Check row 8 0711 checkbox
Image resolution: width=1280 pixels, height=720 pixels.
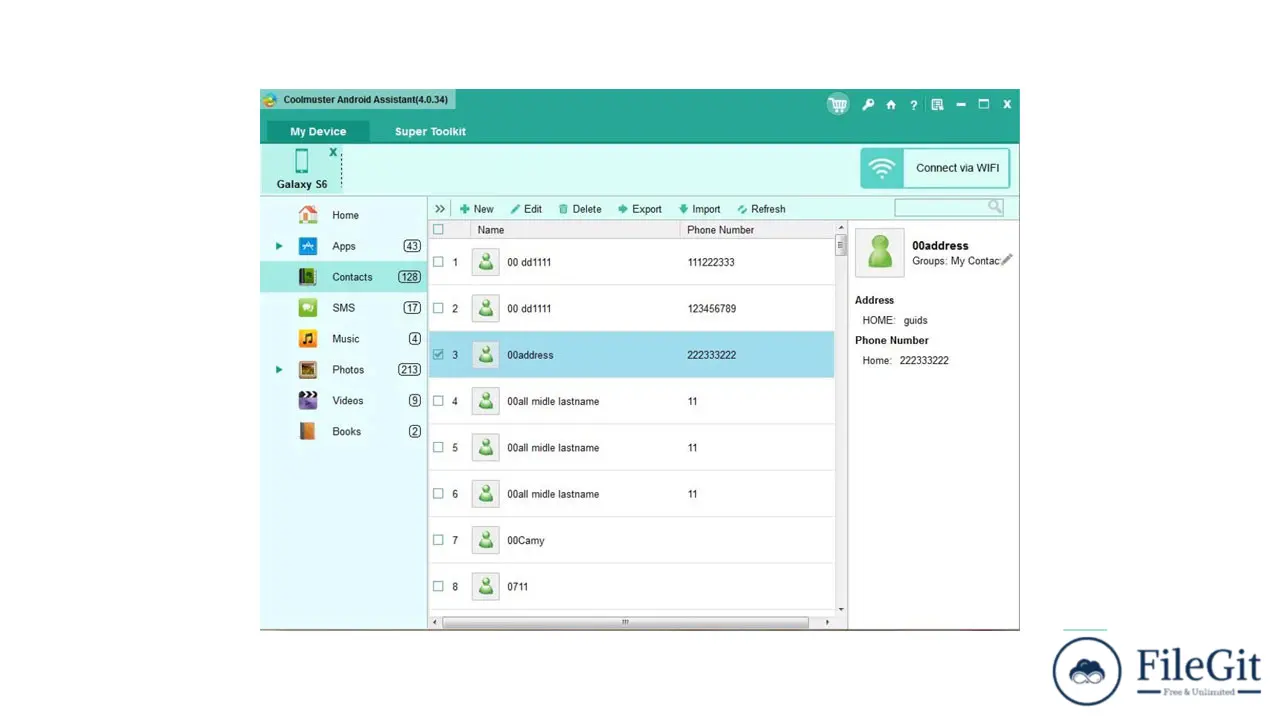(438, 586)
